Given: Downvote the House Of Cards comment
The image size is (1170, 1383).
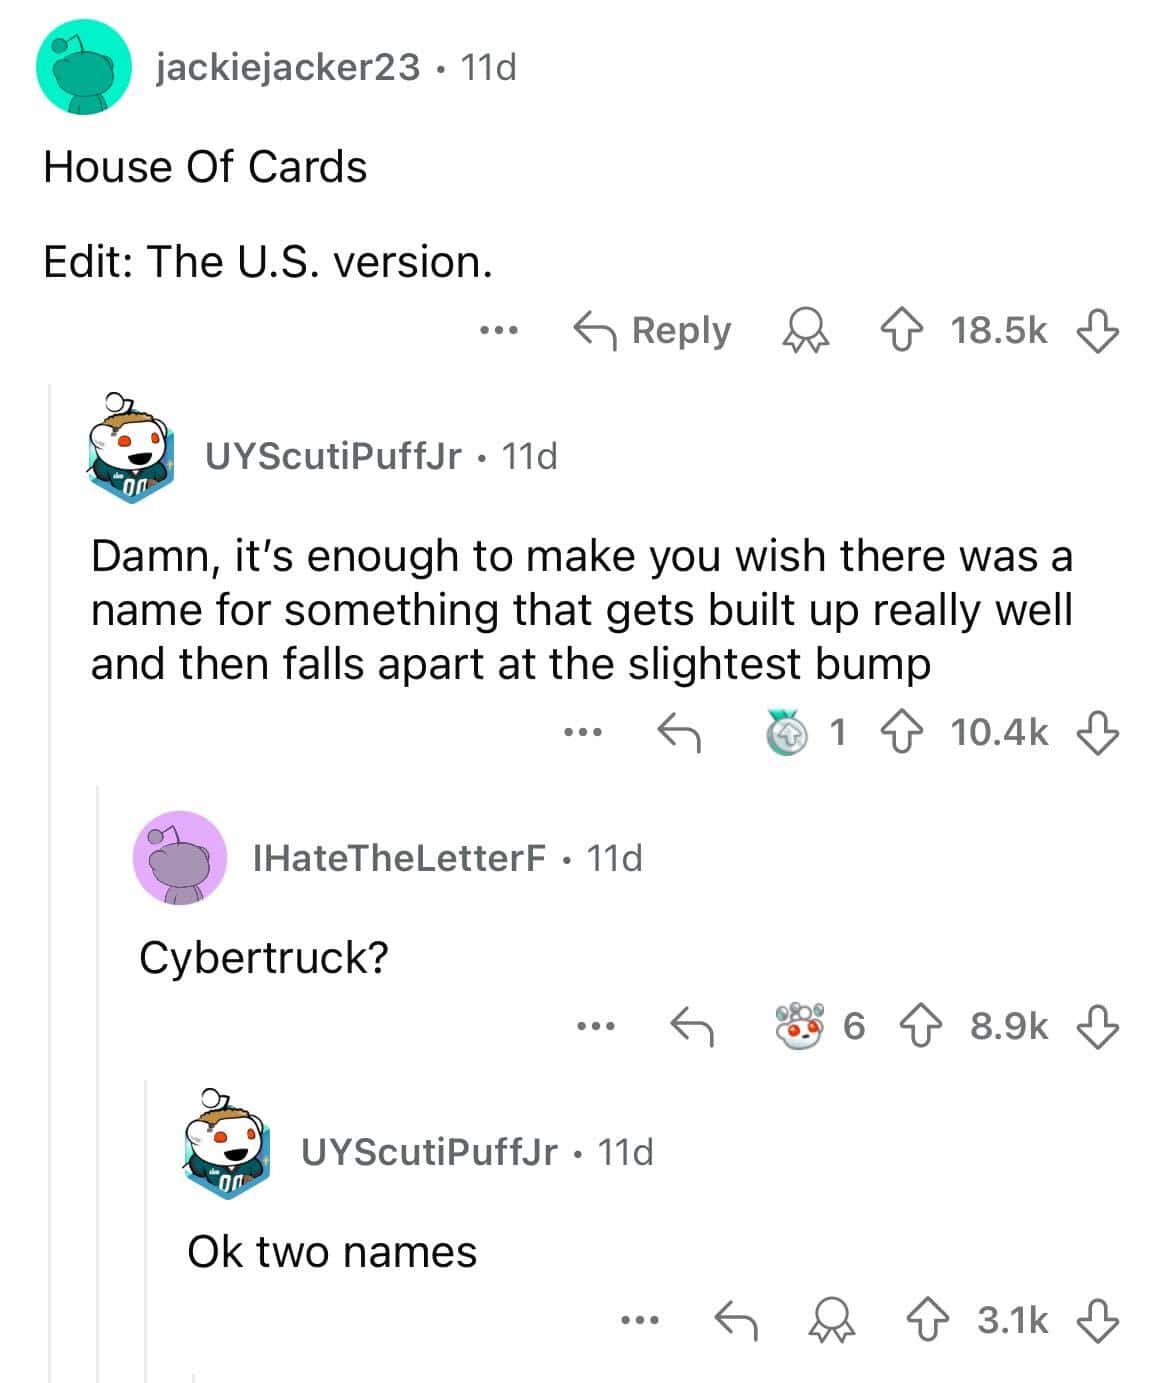Looking at the screenshot, I should (x=1097, y=330).
